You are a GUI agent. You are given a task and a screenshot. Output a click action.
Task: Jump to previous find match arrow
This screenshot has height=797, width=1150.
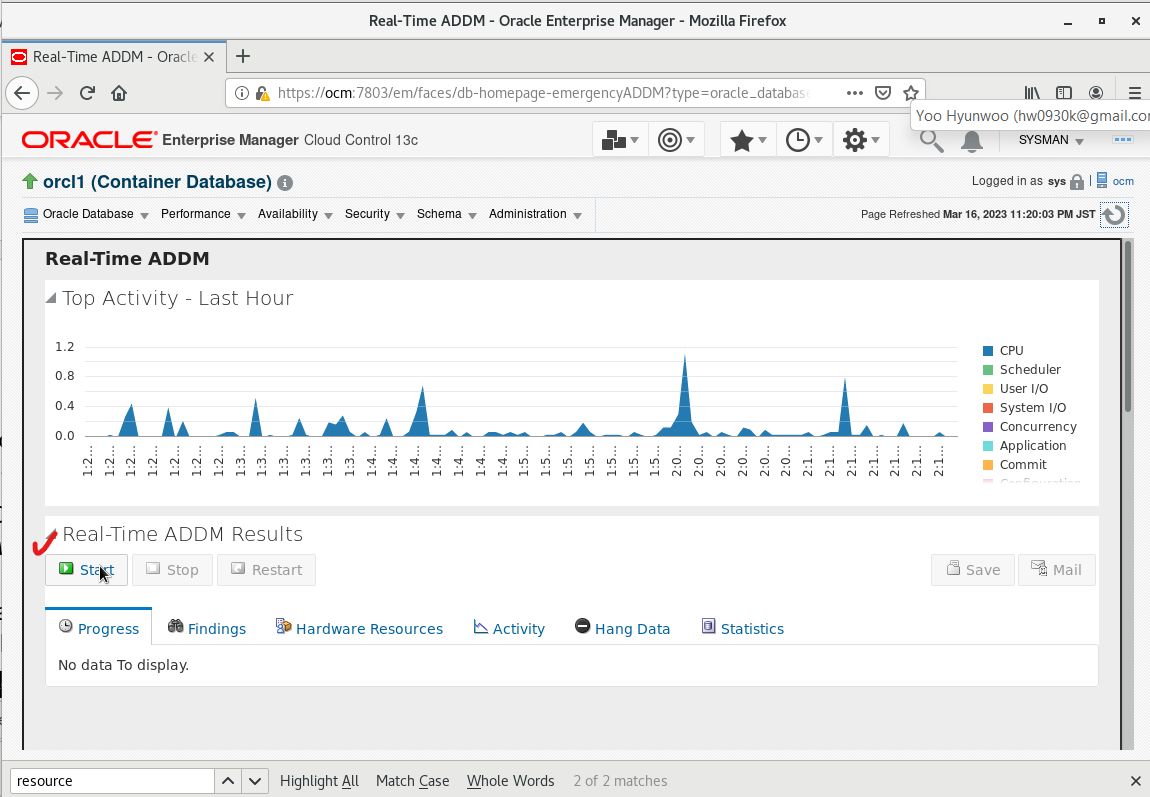[x=228, y=781]
